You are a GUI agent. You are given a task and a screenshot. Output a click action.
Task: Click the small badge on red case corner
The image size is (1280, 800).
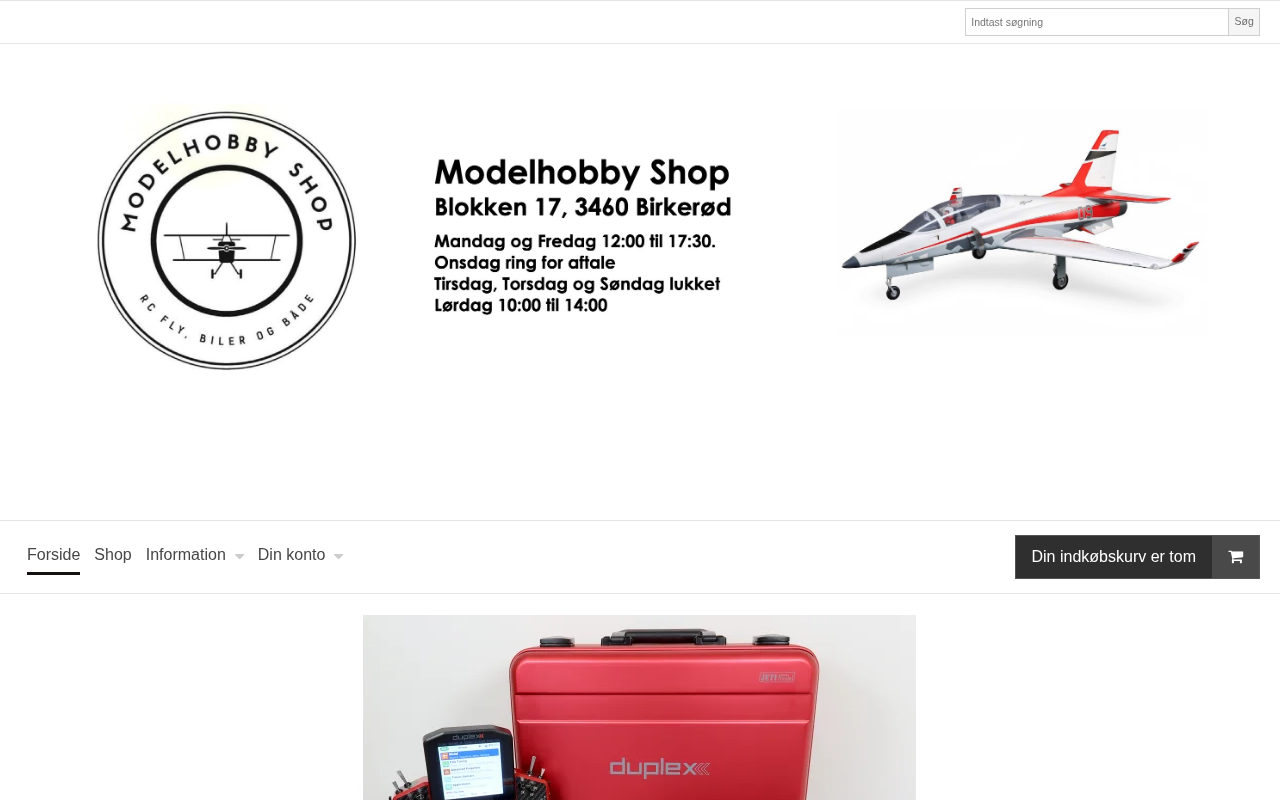[776, 677]
